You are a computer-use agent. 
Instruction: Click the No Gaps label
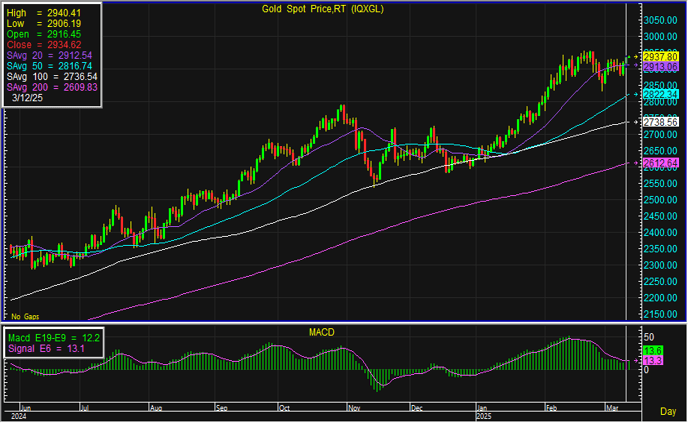pyautogui.click(x=26, y=316)
